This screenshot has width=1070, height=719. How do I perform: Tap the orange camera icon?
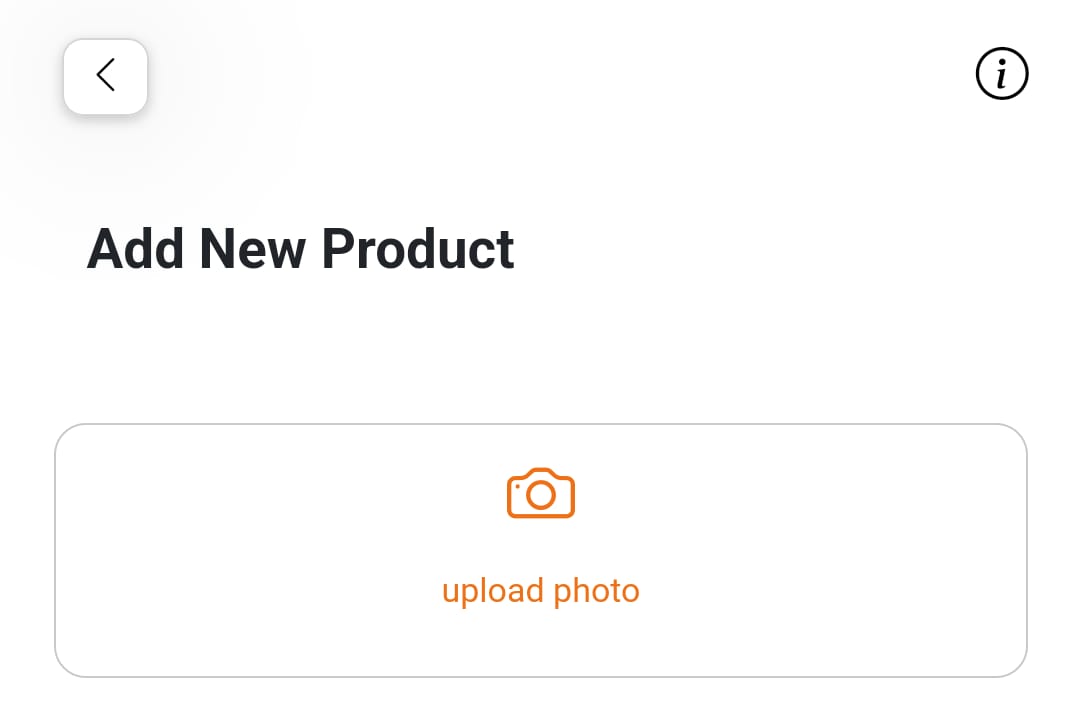click(540, 493)
